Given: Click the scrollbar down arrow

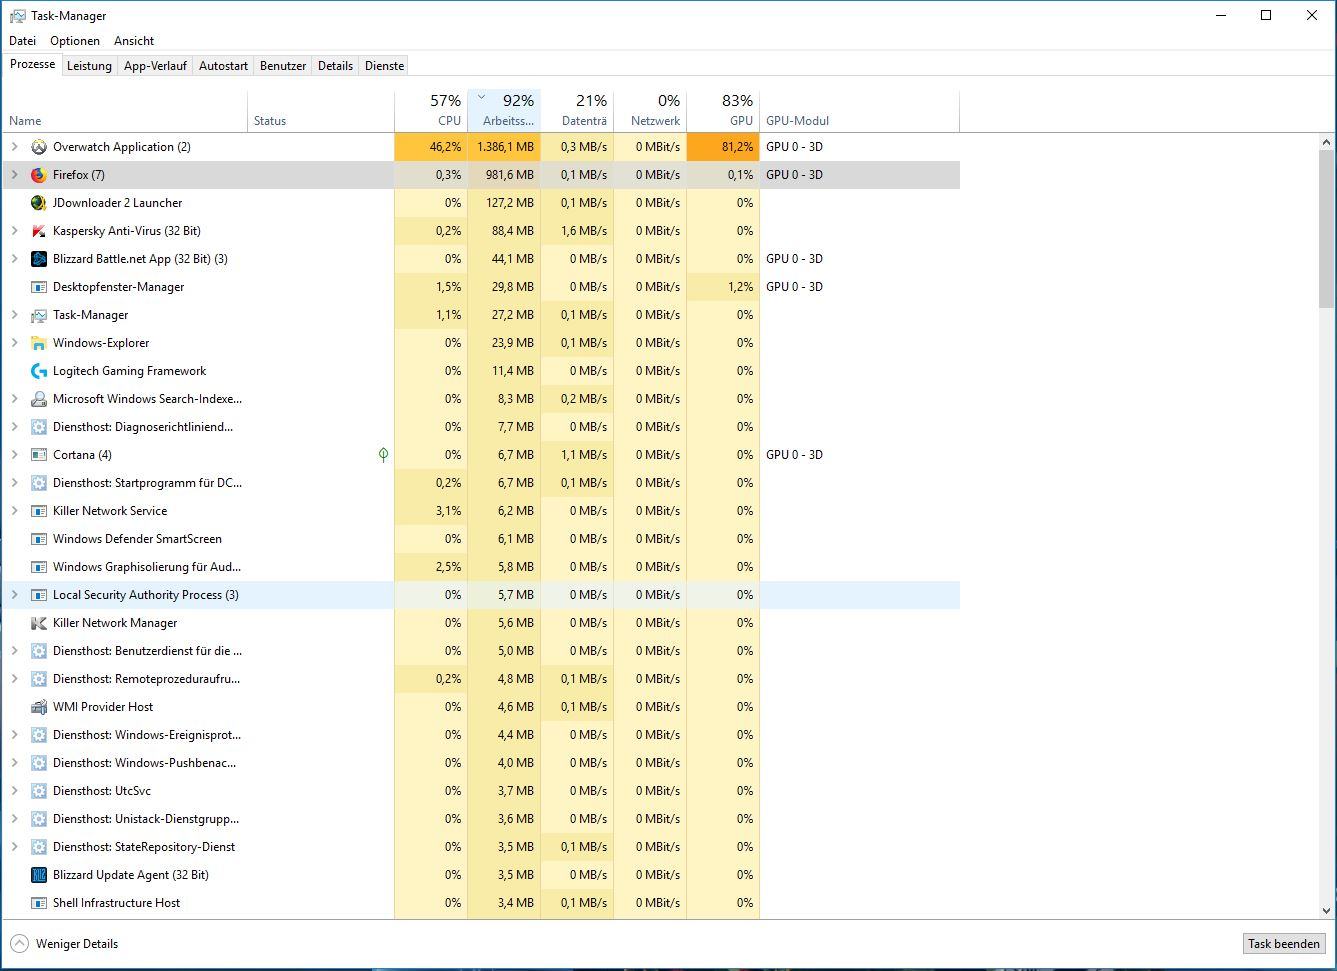Looking at the screenshot, I should (1327, 911).
